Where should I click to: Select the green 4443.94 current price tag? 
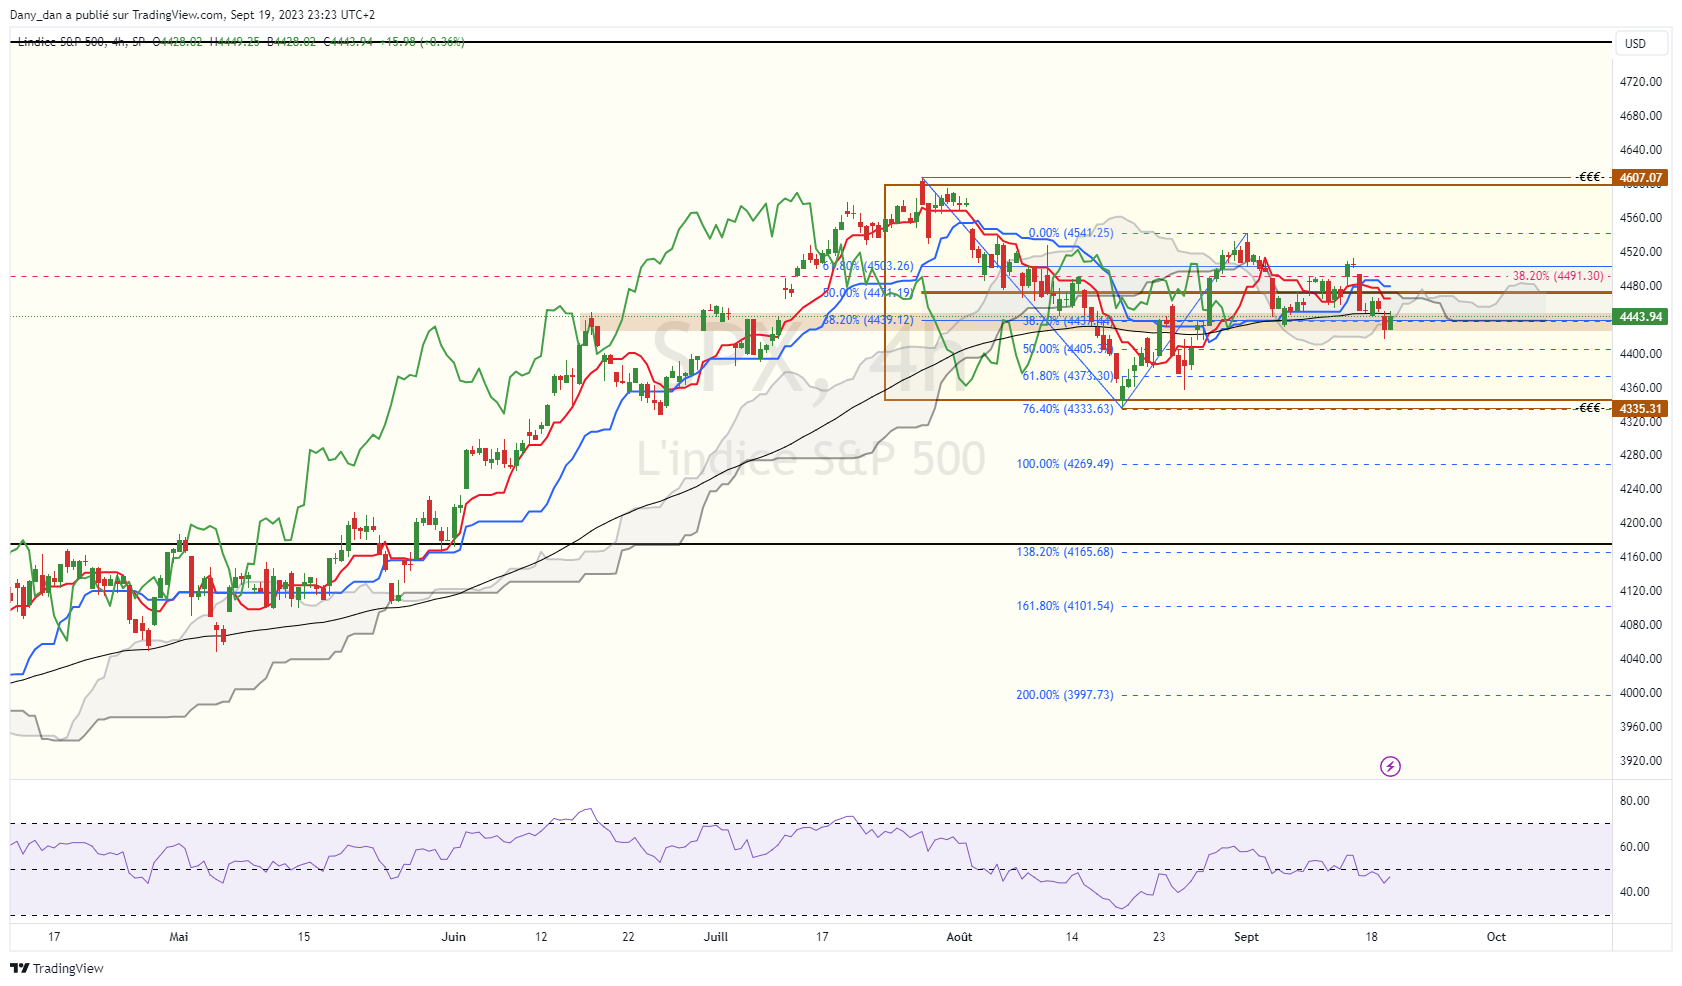tap(1640, 317)
